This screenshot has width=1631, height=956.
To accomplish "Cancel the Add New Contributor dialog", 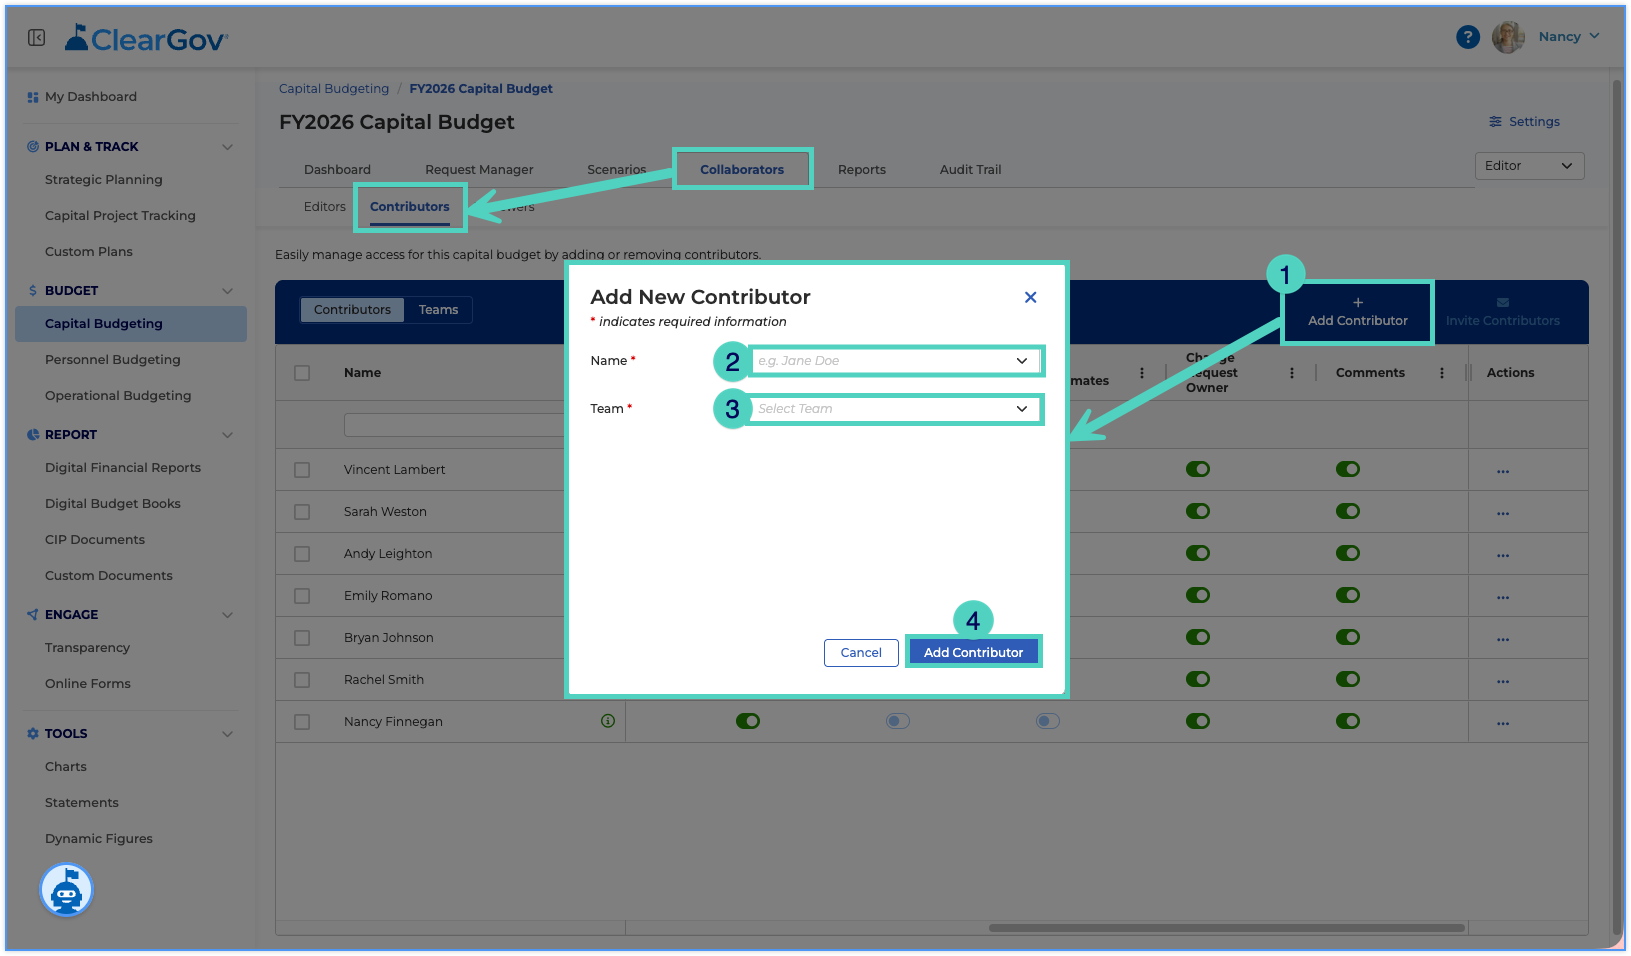I will point(861,653).
